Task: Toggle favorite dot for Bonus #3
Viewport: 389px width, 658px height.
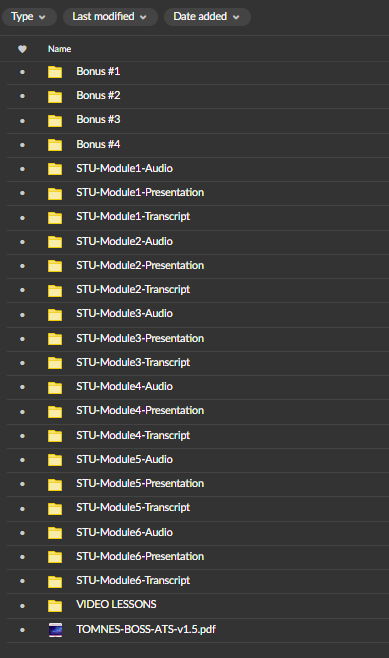Action: [x=23, y=121]
